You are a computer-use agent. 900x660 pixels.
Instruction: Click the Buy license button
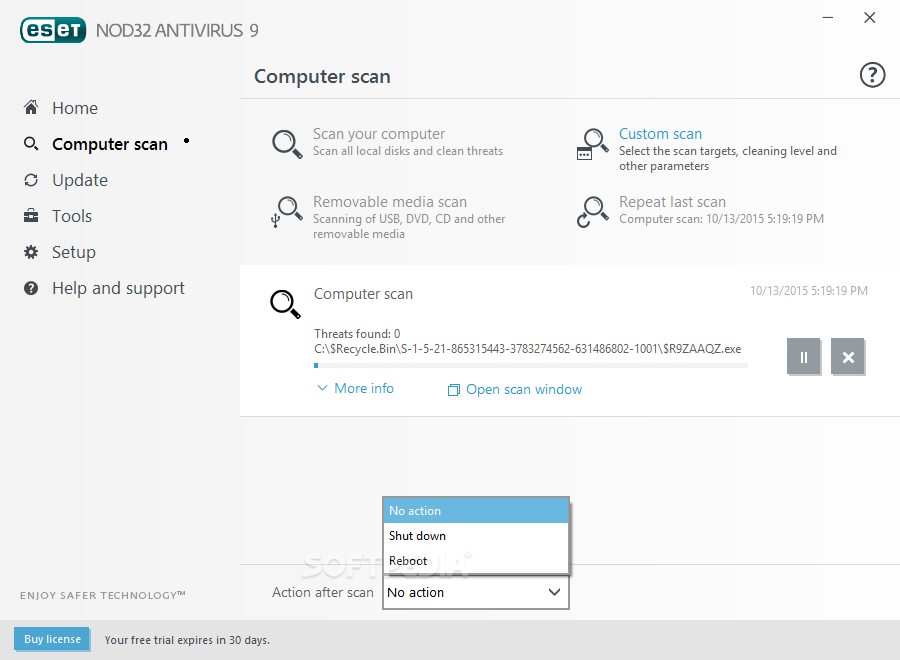(x=52, y=639)
